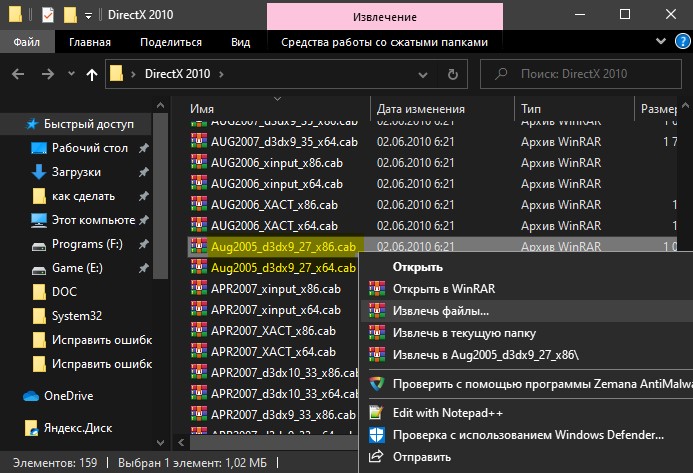The image size is (693, 473).
Task: Go back with the left arrow
Action: 18,74
